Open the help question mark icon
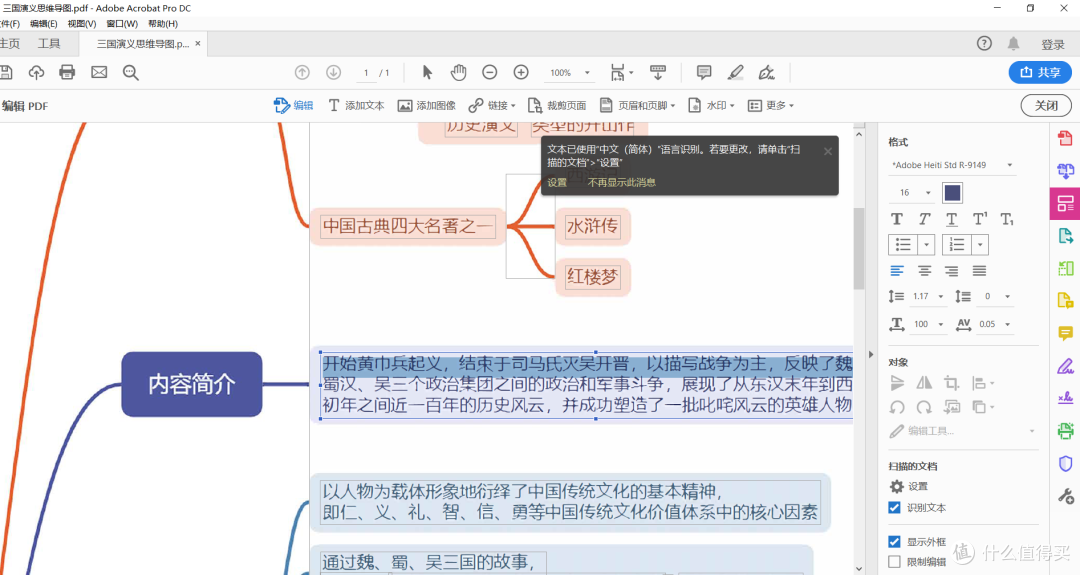The width and height of the screenshot is (1080, 575). (x=984, y=43)
